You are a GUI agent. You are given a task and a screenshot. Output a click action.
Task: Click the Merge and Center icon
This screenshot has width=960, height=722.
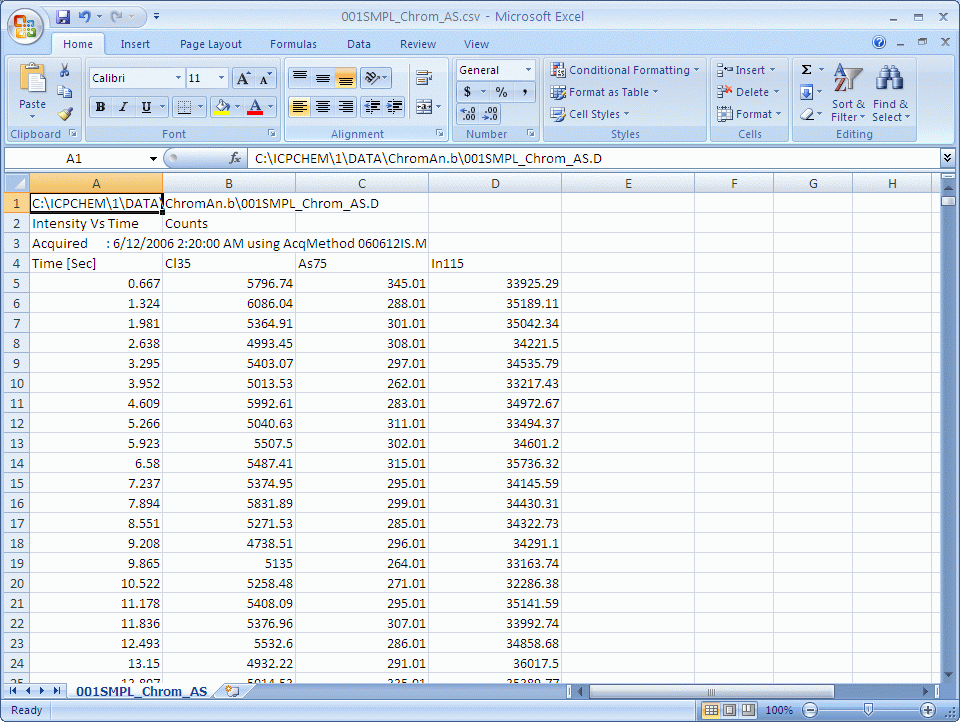(424, 107)
